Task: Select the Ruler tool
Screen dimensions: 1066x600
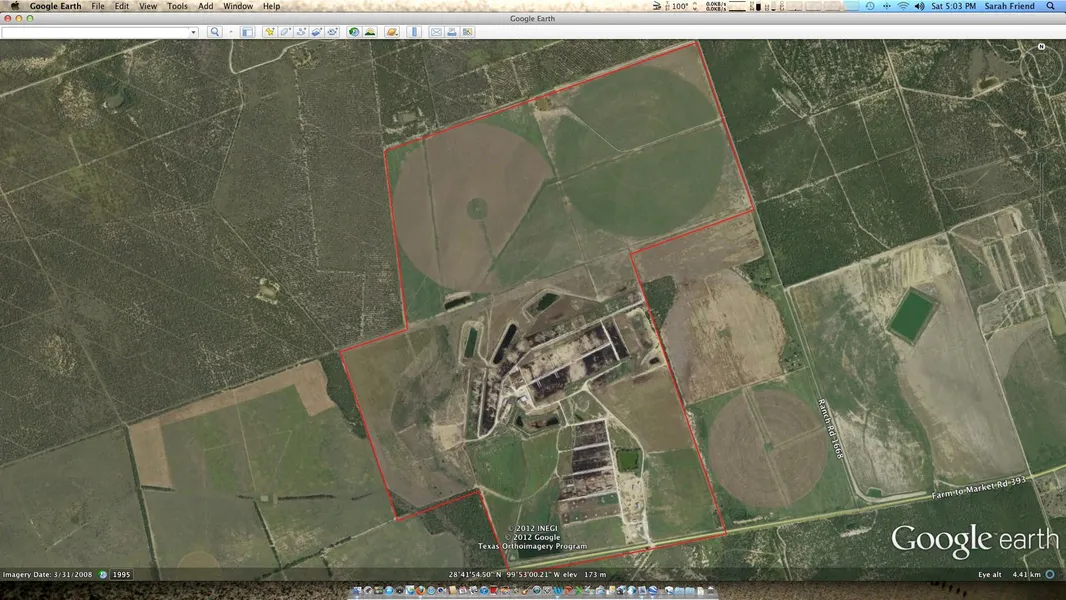Action: coord(414,32)
